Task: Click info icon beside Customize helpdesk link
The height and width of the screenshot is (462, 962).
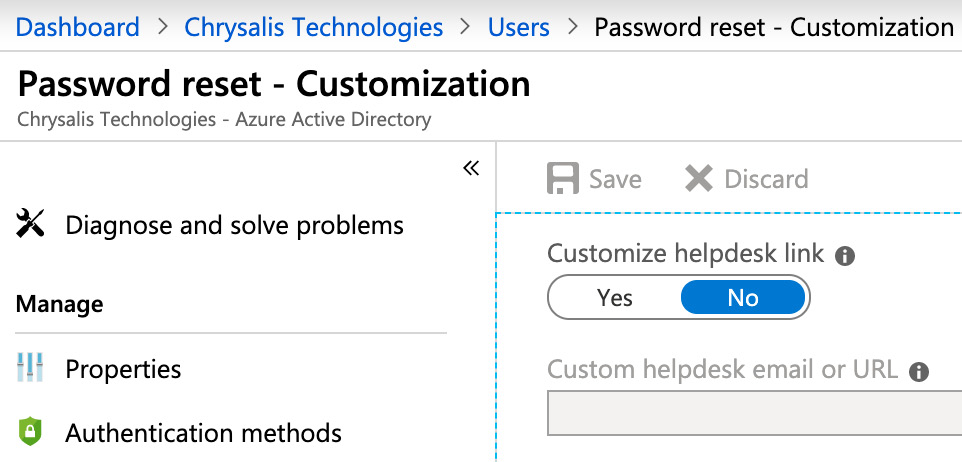Action: (845, 256)
